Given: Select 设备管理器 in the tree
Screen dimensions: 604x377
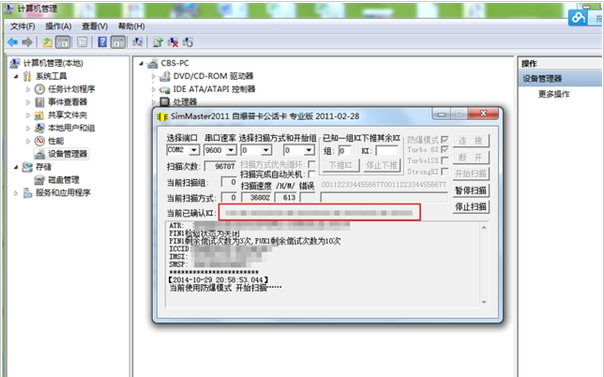Looking at the screenshot, I should coord(67,154).
